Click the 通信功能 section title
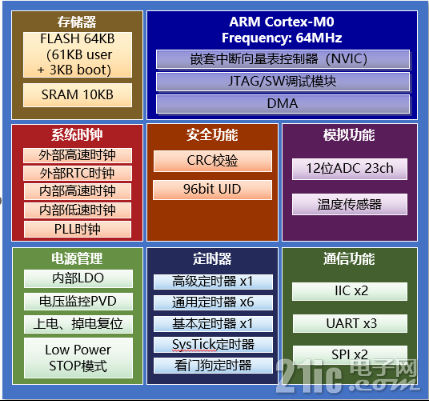 [x=349, y=259]
